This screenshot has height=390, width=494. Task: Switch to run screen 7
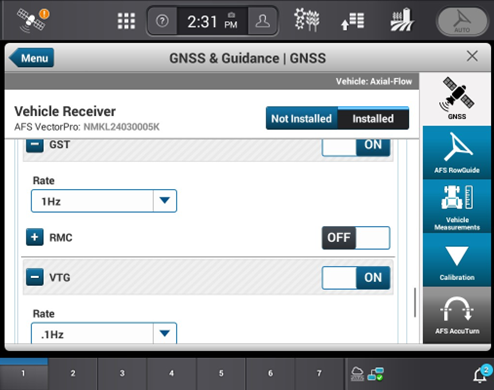319,373
